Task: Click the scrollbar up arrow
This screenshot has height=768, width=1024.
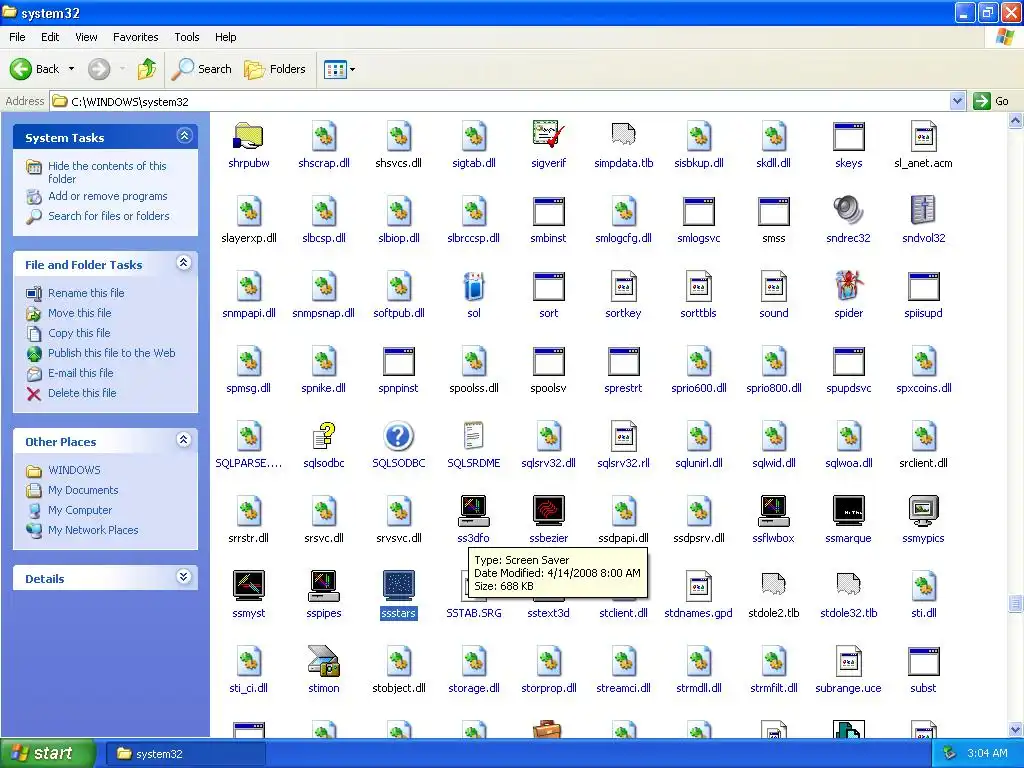Action: [1015, 120]
